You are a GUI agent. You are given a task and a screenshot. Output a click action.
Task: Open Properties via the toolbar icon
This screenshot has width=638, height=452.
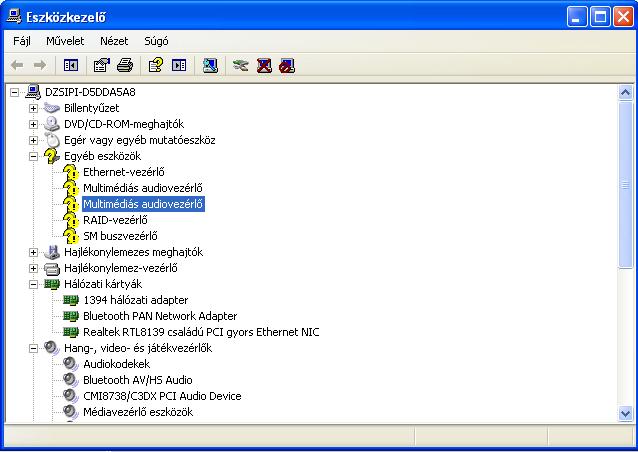(x=102, y=65)
